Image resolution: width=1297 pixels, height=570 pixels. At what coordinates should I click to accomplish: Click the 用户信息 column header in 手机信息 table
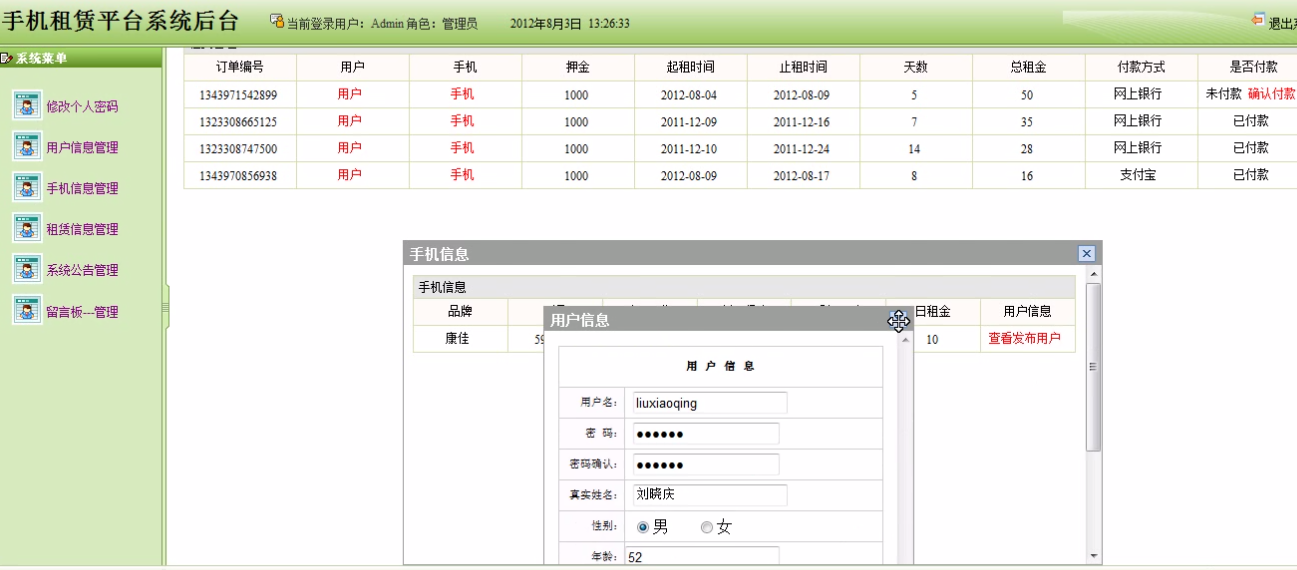(x=1027, y=312)
